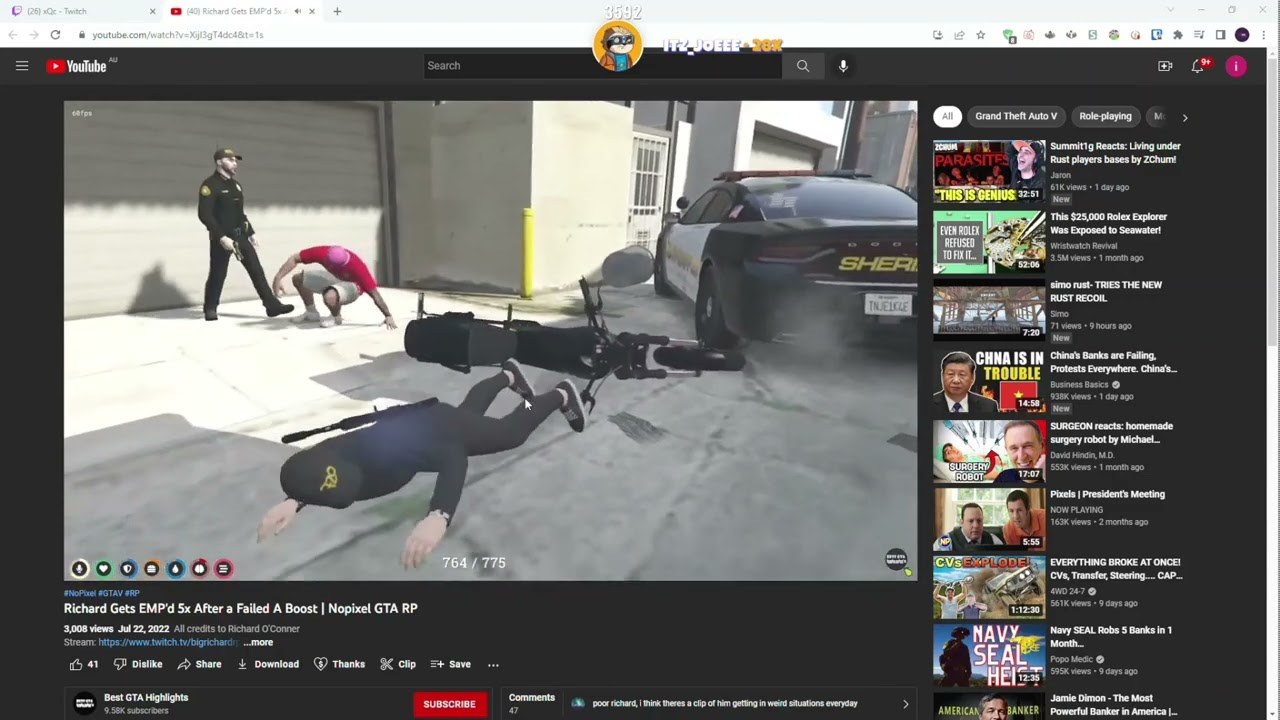Open Summit1g Reacts Rust bases video
The width and height of the screenshot is (1280, 720).
[x=1115, y=152]
